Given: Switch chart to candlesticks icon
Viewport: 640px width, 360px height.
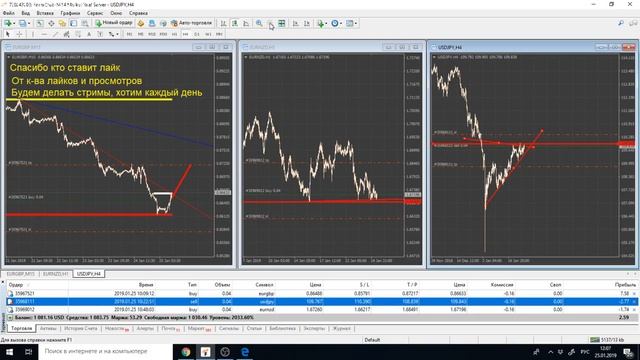Looking at the screenshot, I should [234, 23].
